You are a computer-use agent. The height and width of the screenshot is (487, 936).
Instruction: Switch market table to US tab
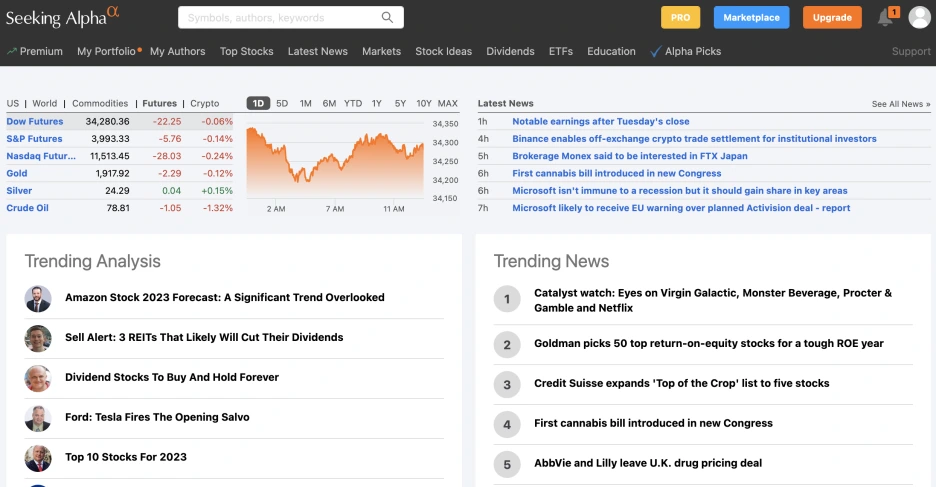click(13, 103)
